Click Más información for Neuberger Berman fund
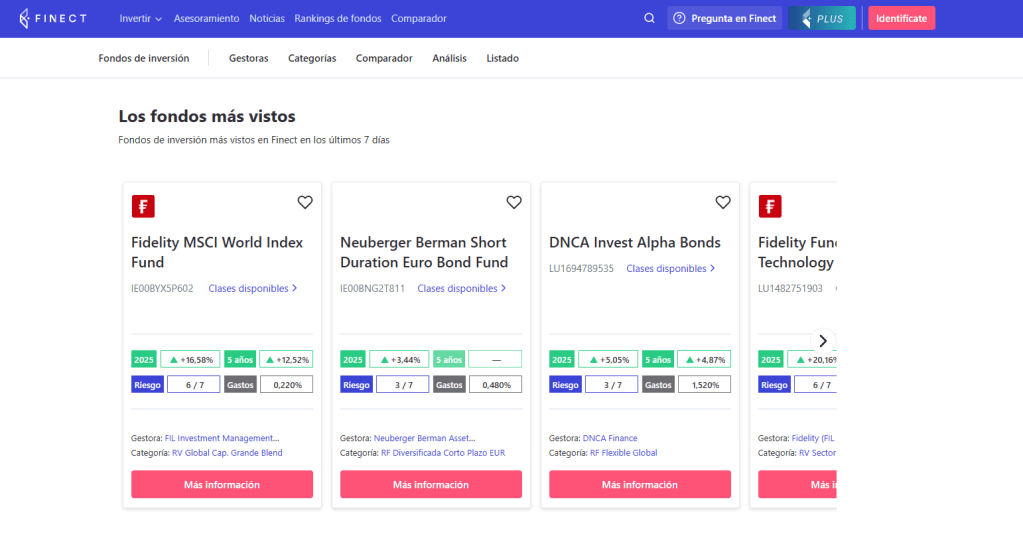The image size is (1023, 542). point(430,484)
